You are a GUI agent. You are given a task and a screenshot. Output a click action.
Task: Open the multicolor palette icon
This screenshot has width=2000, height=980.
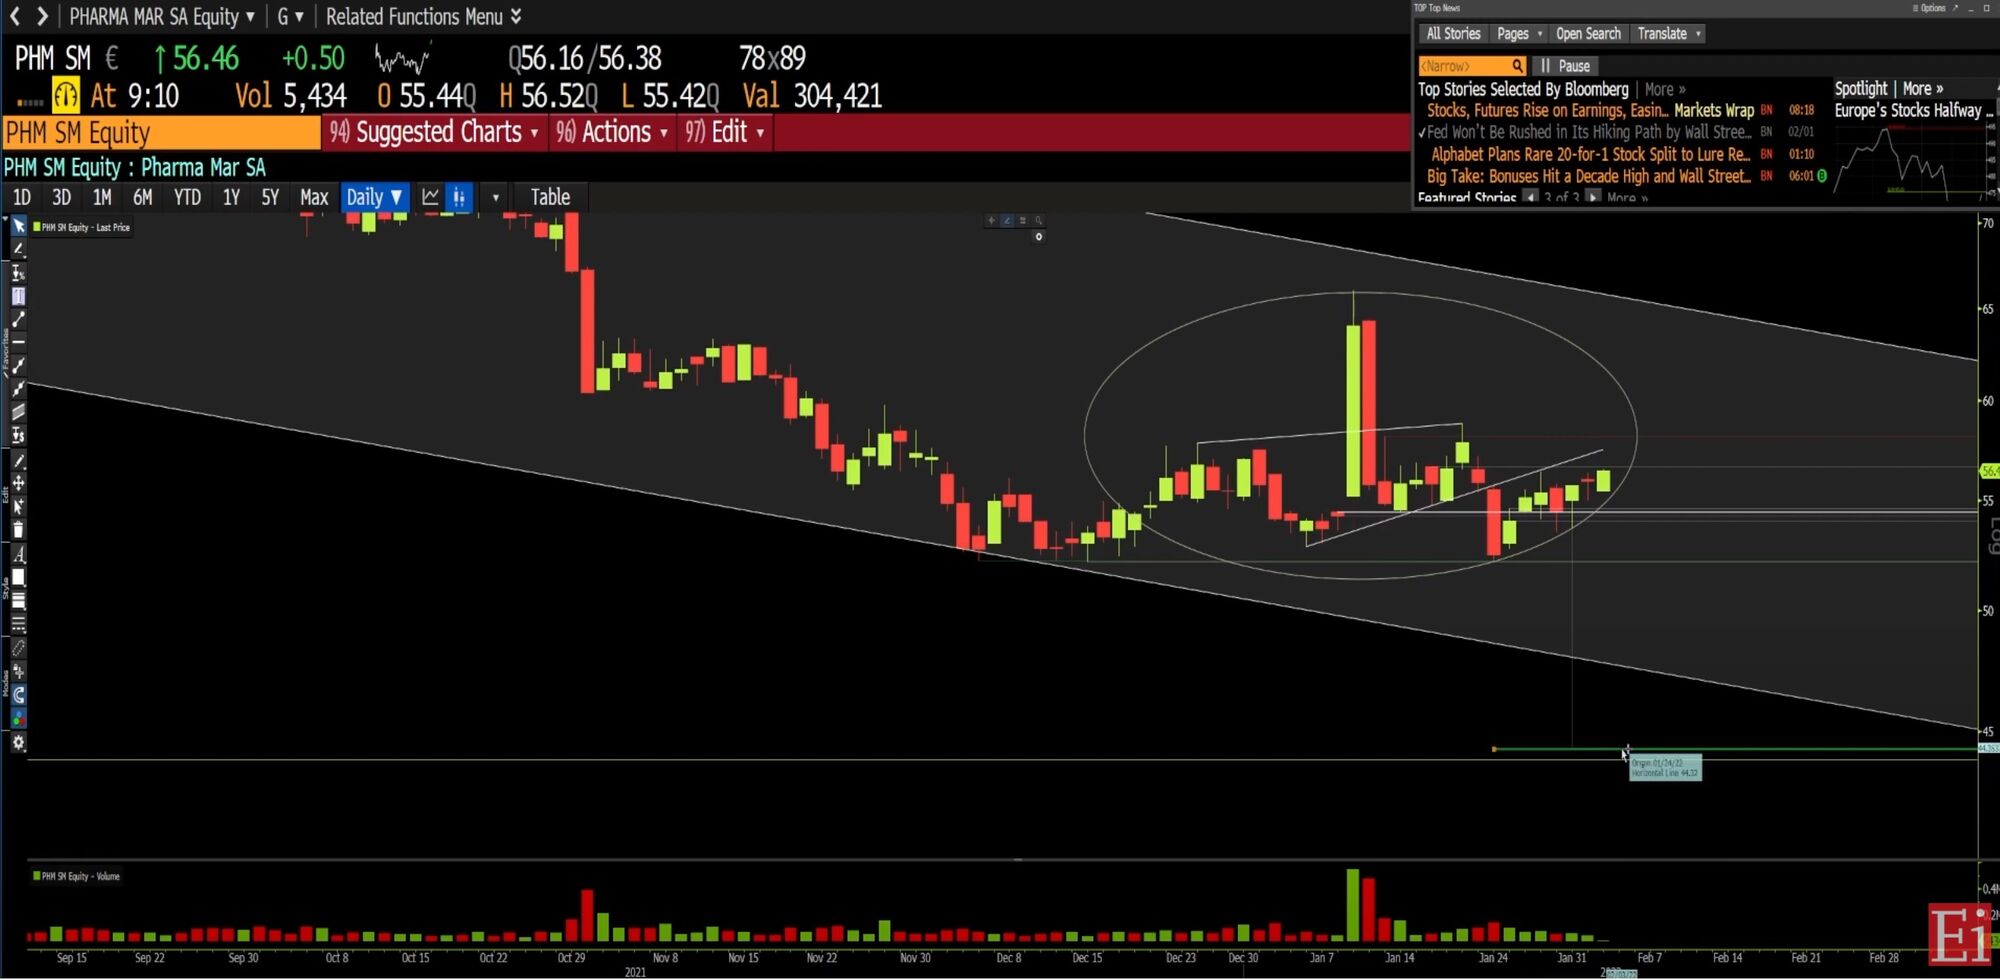pyautogui.click(x=18, y=718)
